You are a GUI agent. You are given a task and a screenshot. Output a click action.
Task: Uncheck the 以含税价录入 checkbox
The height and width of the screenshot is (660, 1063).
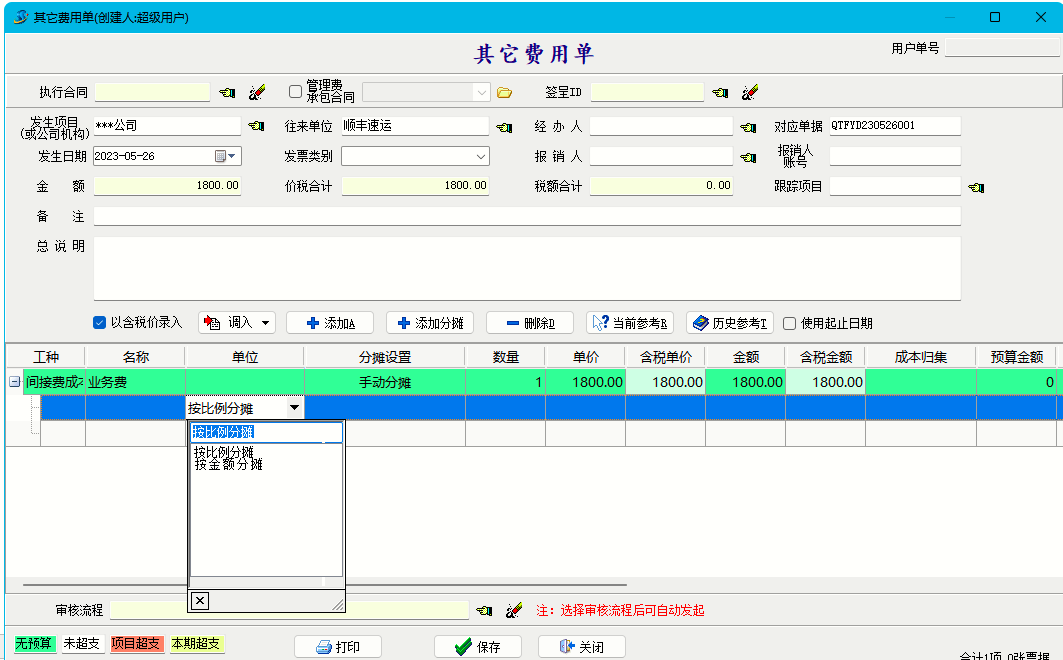pyautogui.click(x=99, y=323)
